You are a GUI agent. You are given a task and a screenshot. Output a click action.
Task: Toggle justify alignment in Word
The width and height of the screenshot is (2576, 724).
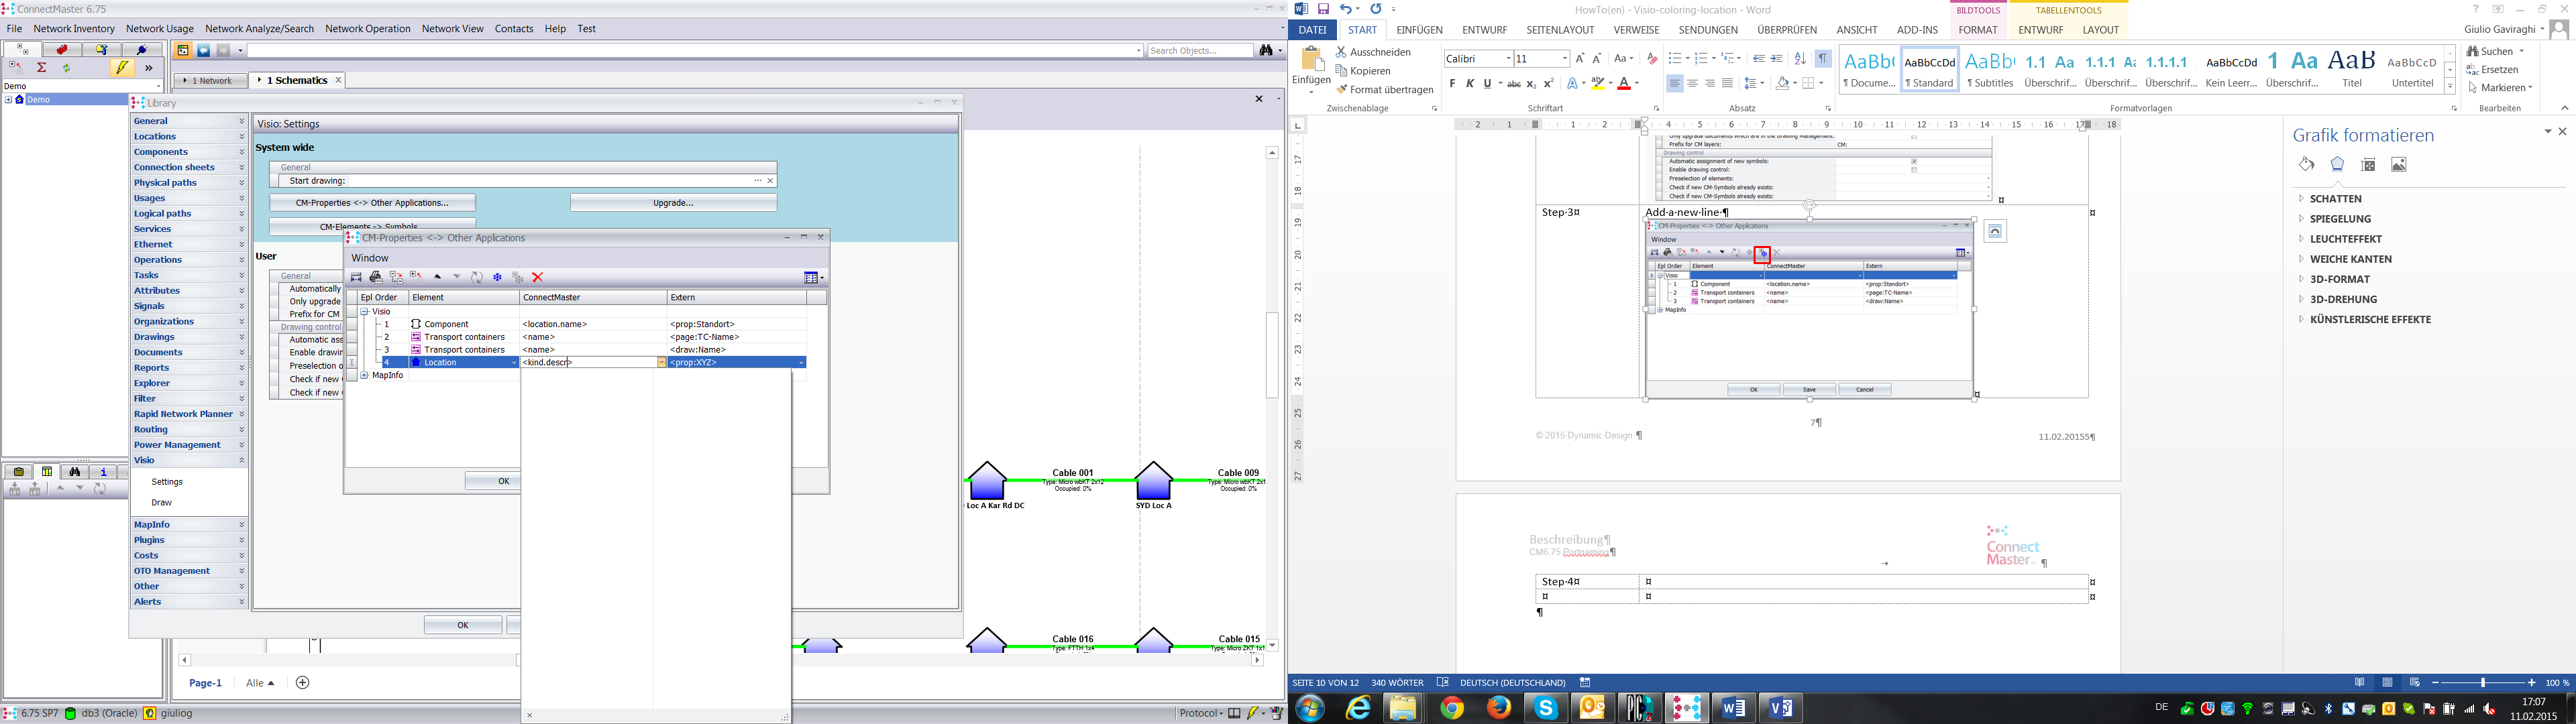pyautogui.click(x=1727, y=84)
